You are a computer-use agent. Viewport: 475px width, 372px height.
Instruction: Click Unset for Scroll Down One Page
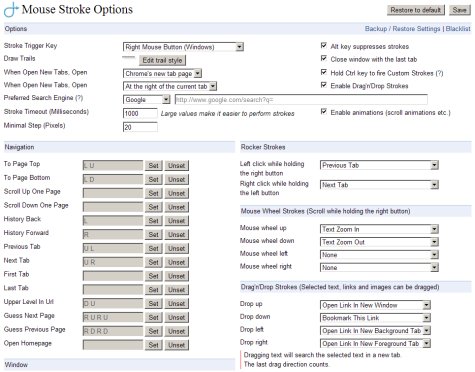(177, 207)
